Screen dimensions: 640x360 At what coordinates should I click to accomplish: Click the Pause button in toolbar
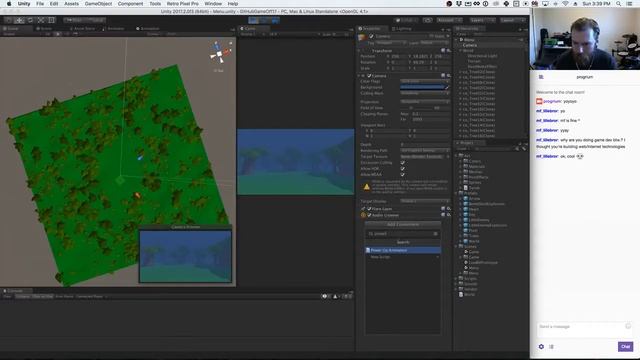coord(264,20)
